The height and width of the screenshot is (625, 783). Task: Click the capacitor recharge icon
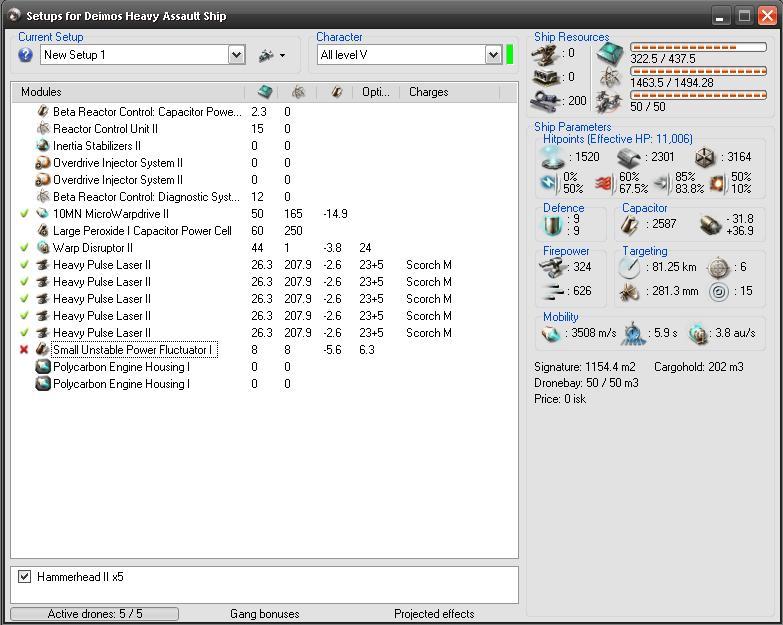[x=710, y=225]
